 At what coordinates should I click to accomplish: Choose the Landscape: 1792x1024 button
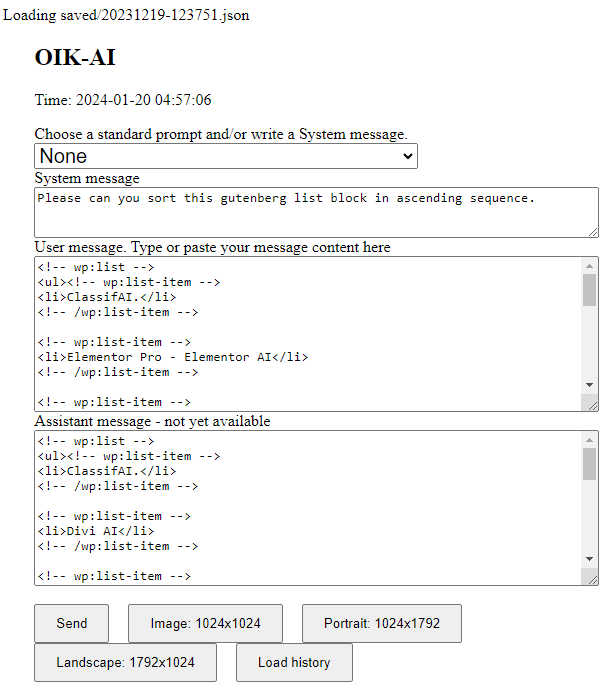(x=125, y=662)
